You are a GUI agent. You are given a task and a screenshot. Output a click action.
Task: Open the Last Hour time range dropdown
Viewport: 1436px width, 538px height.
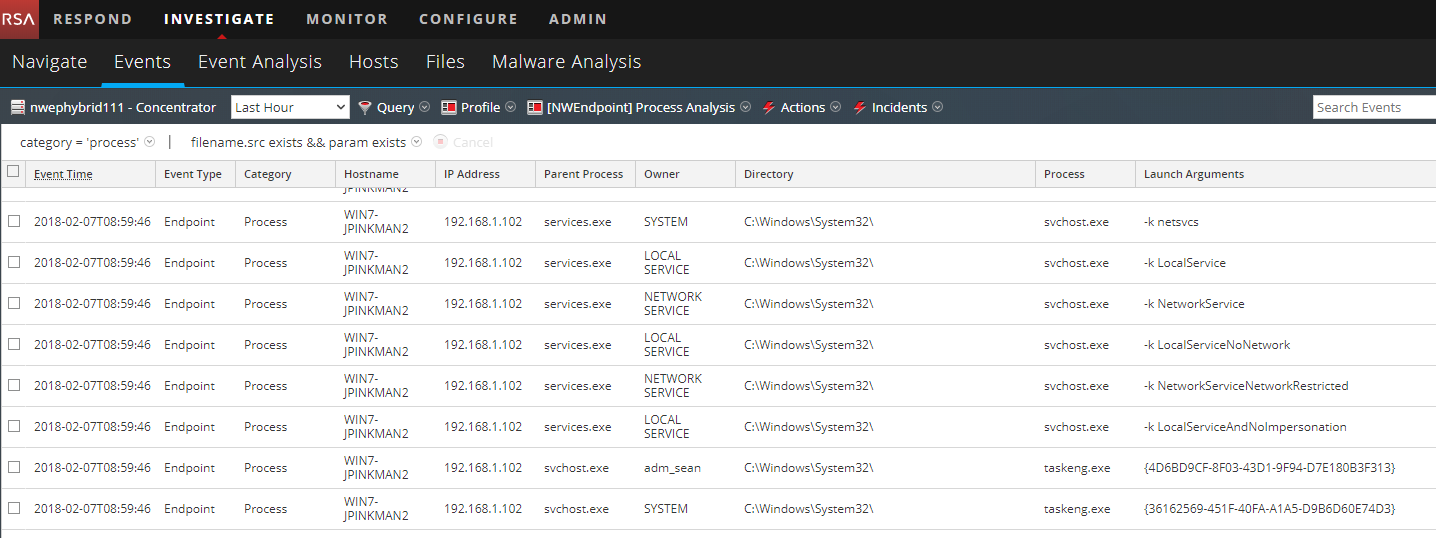290,107
